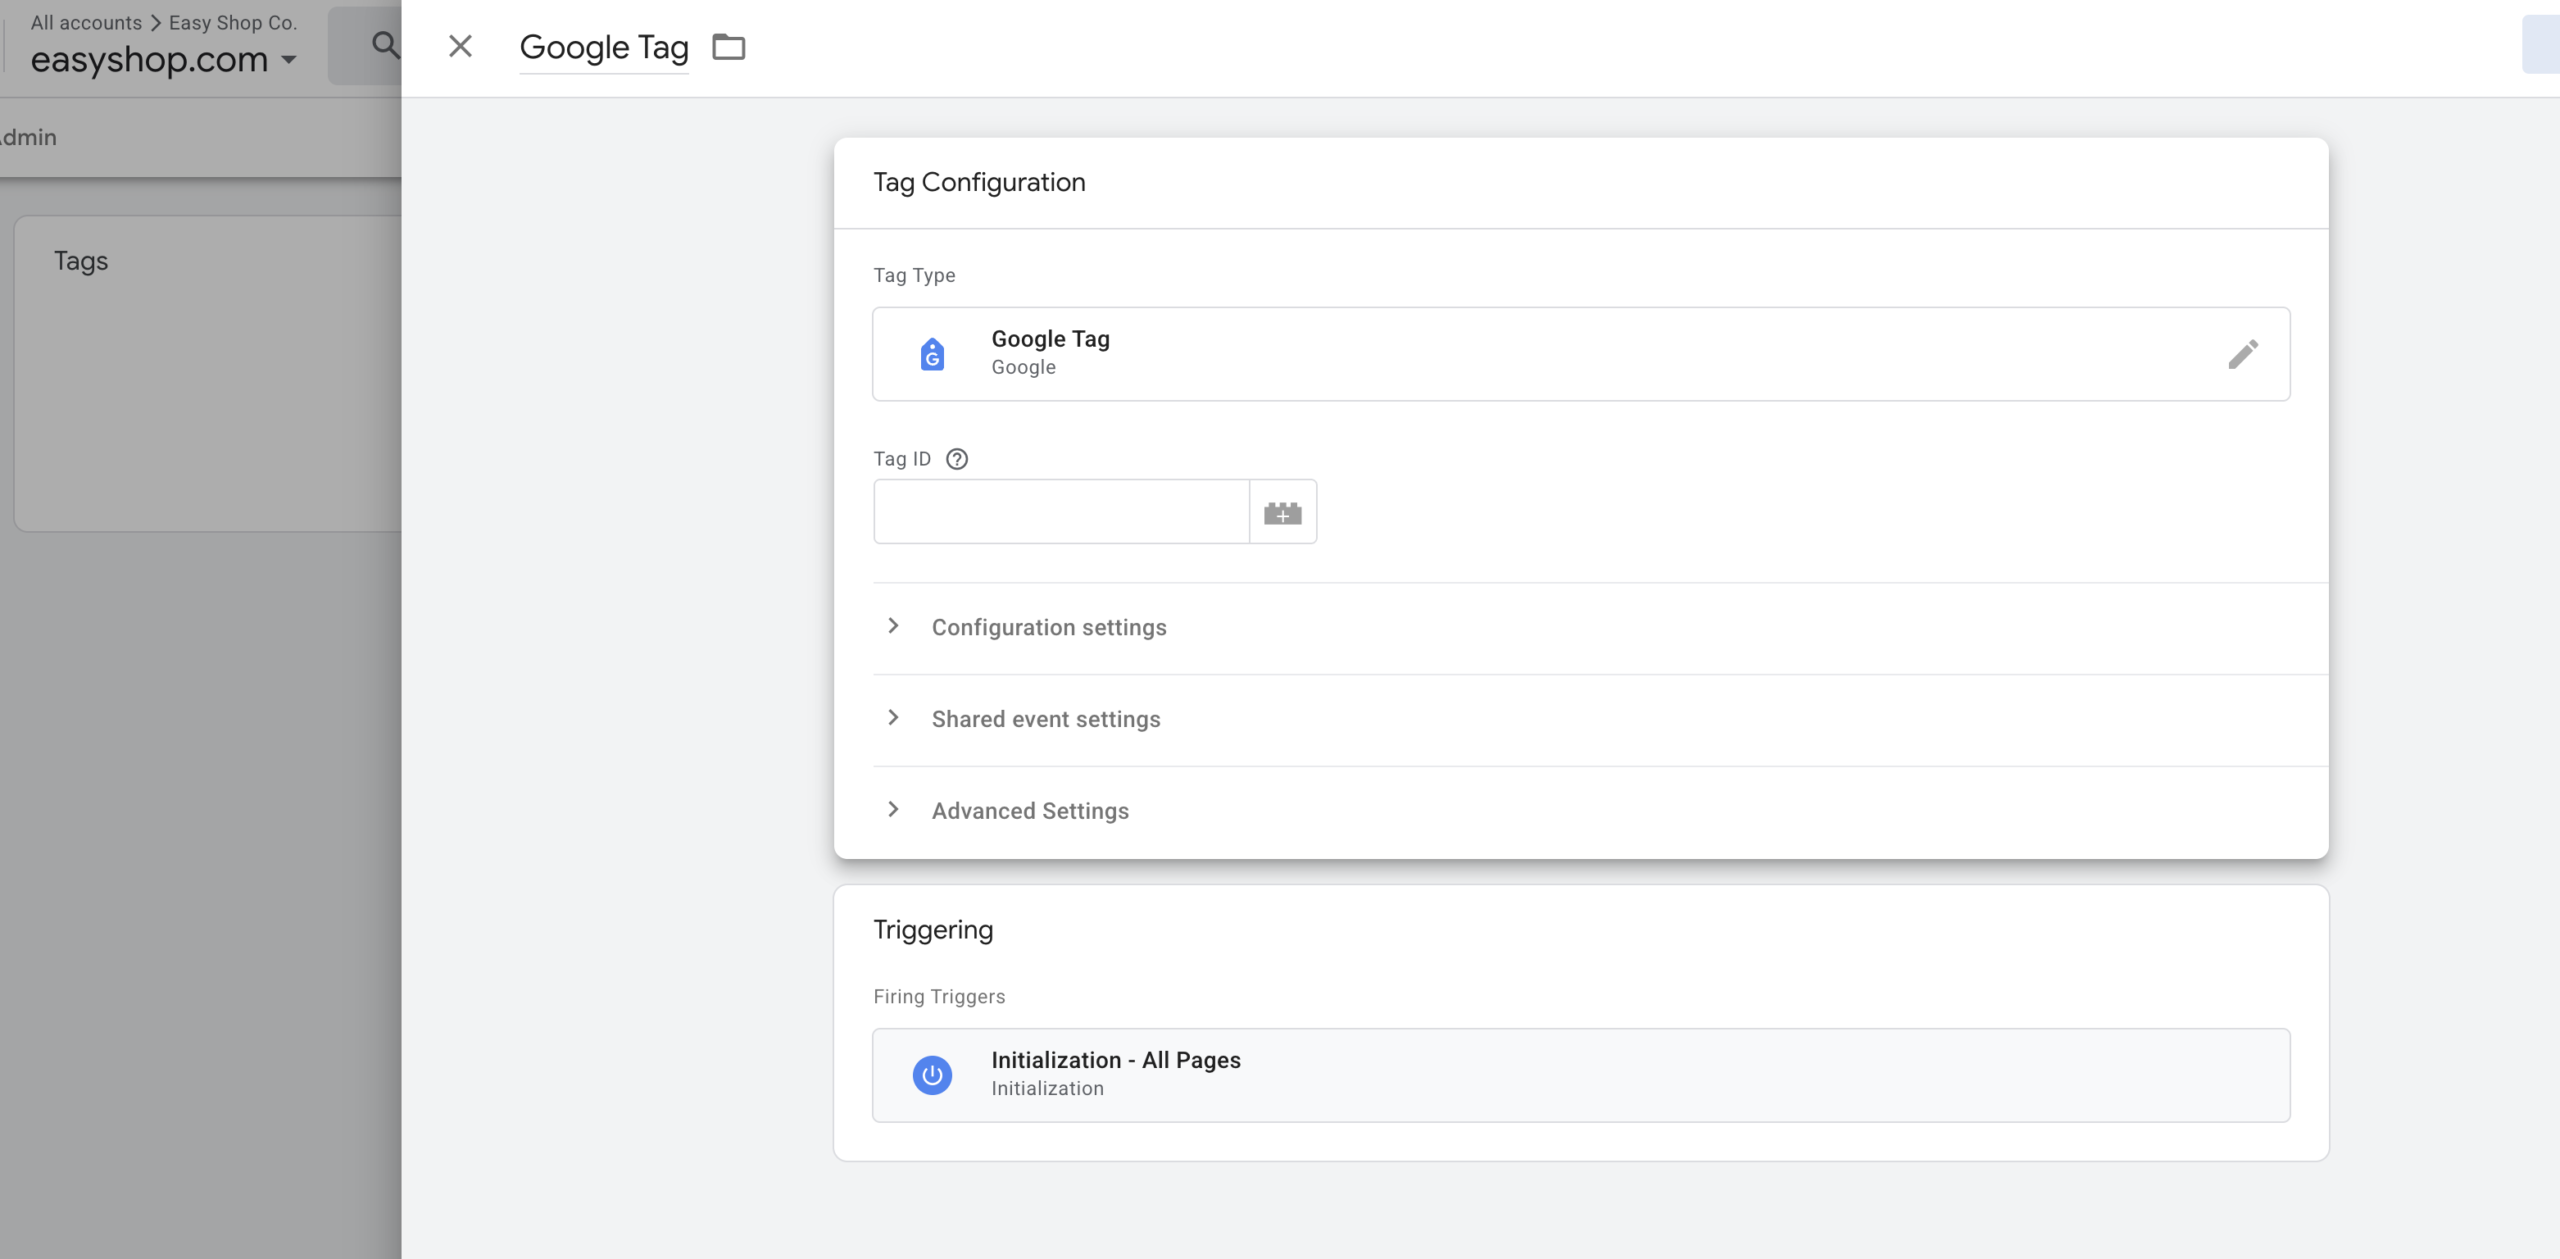
Task: Click the Tags heading in background
Action: click(x=81, y=261)
